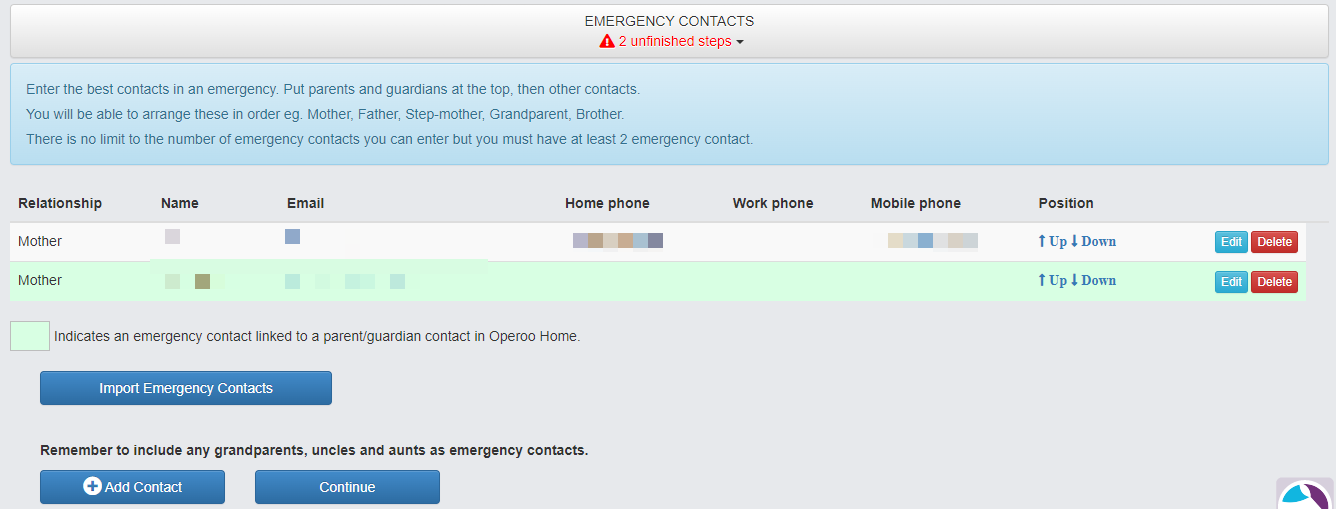Image resolution: width=1336 pixels, height=509 pixels.
Task: Expand the unfinished steps dropdown caret
Action: point(740,42)
